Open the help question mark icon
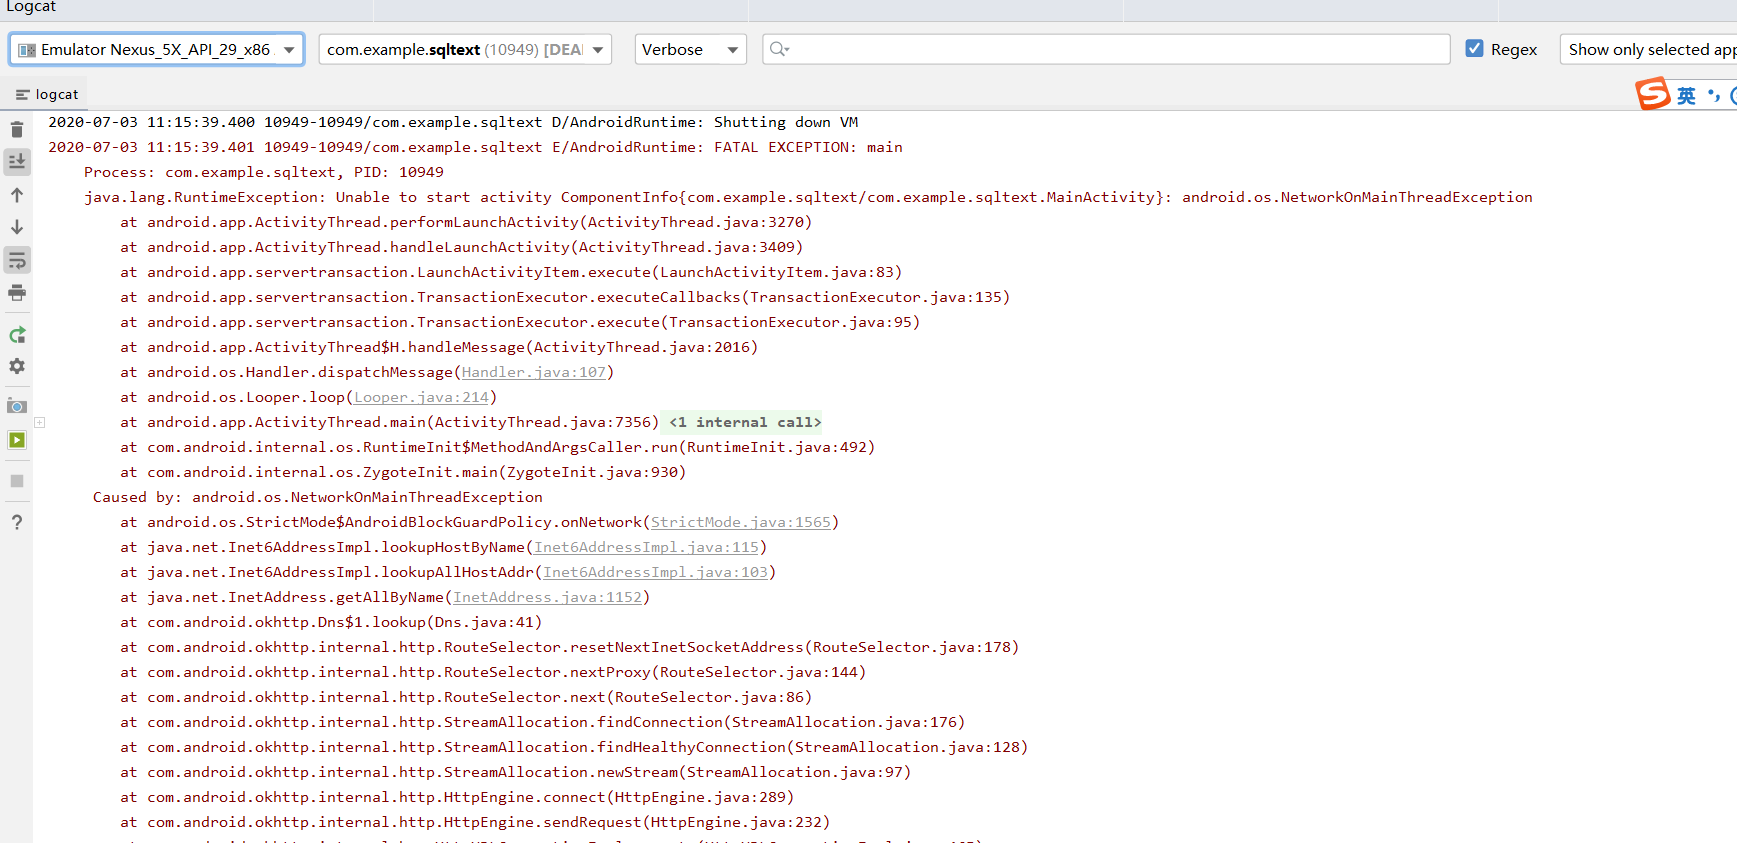1737x843 pixels. [17, 522]
